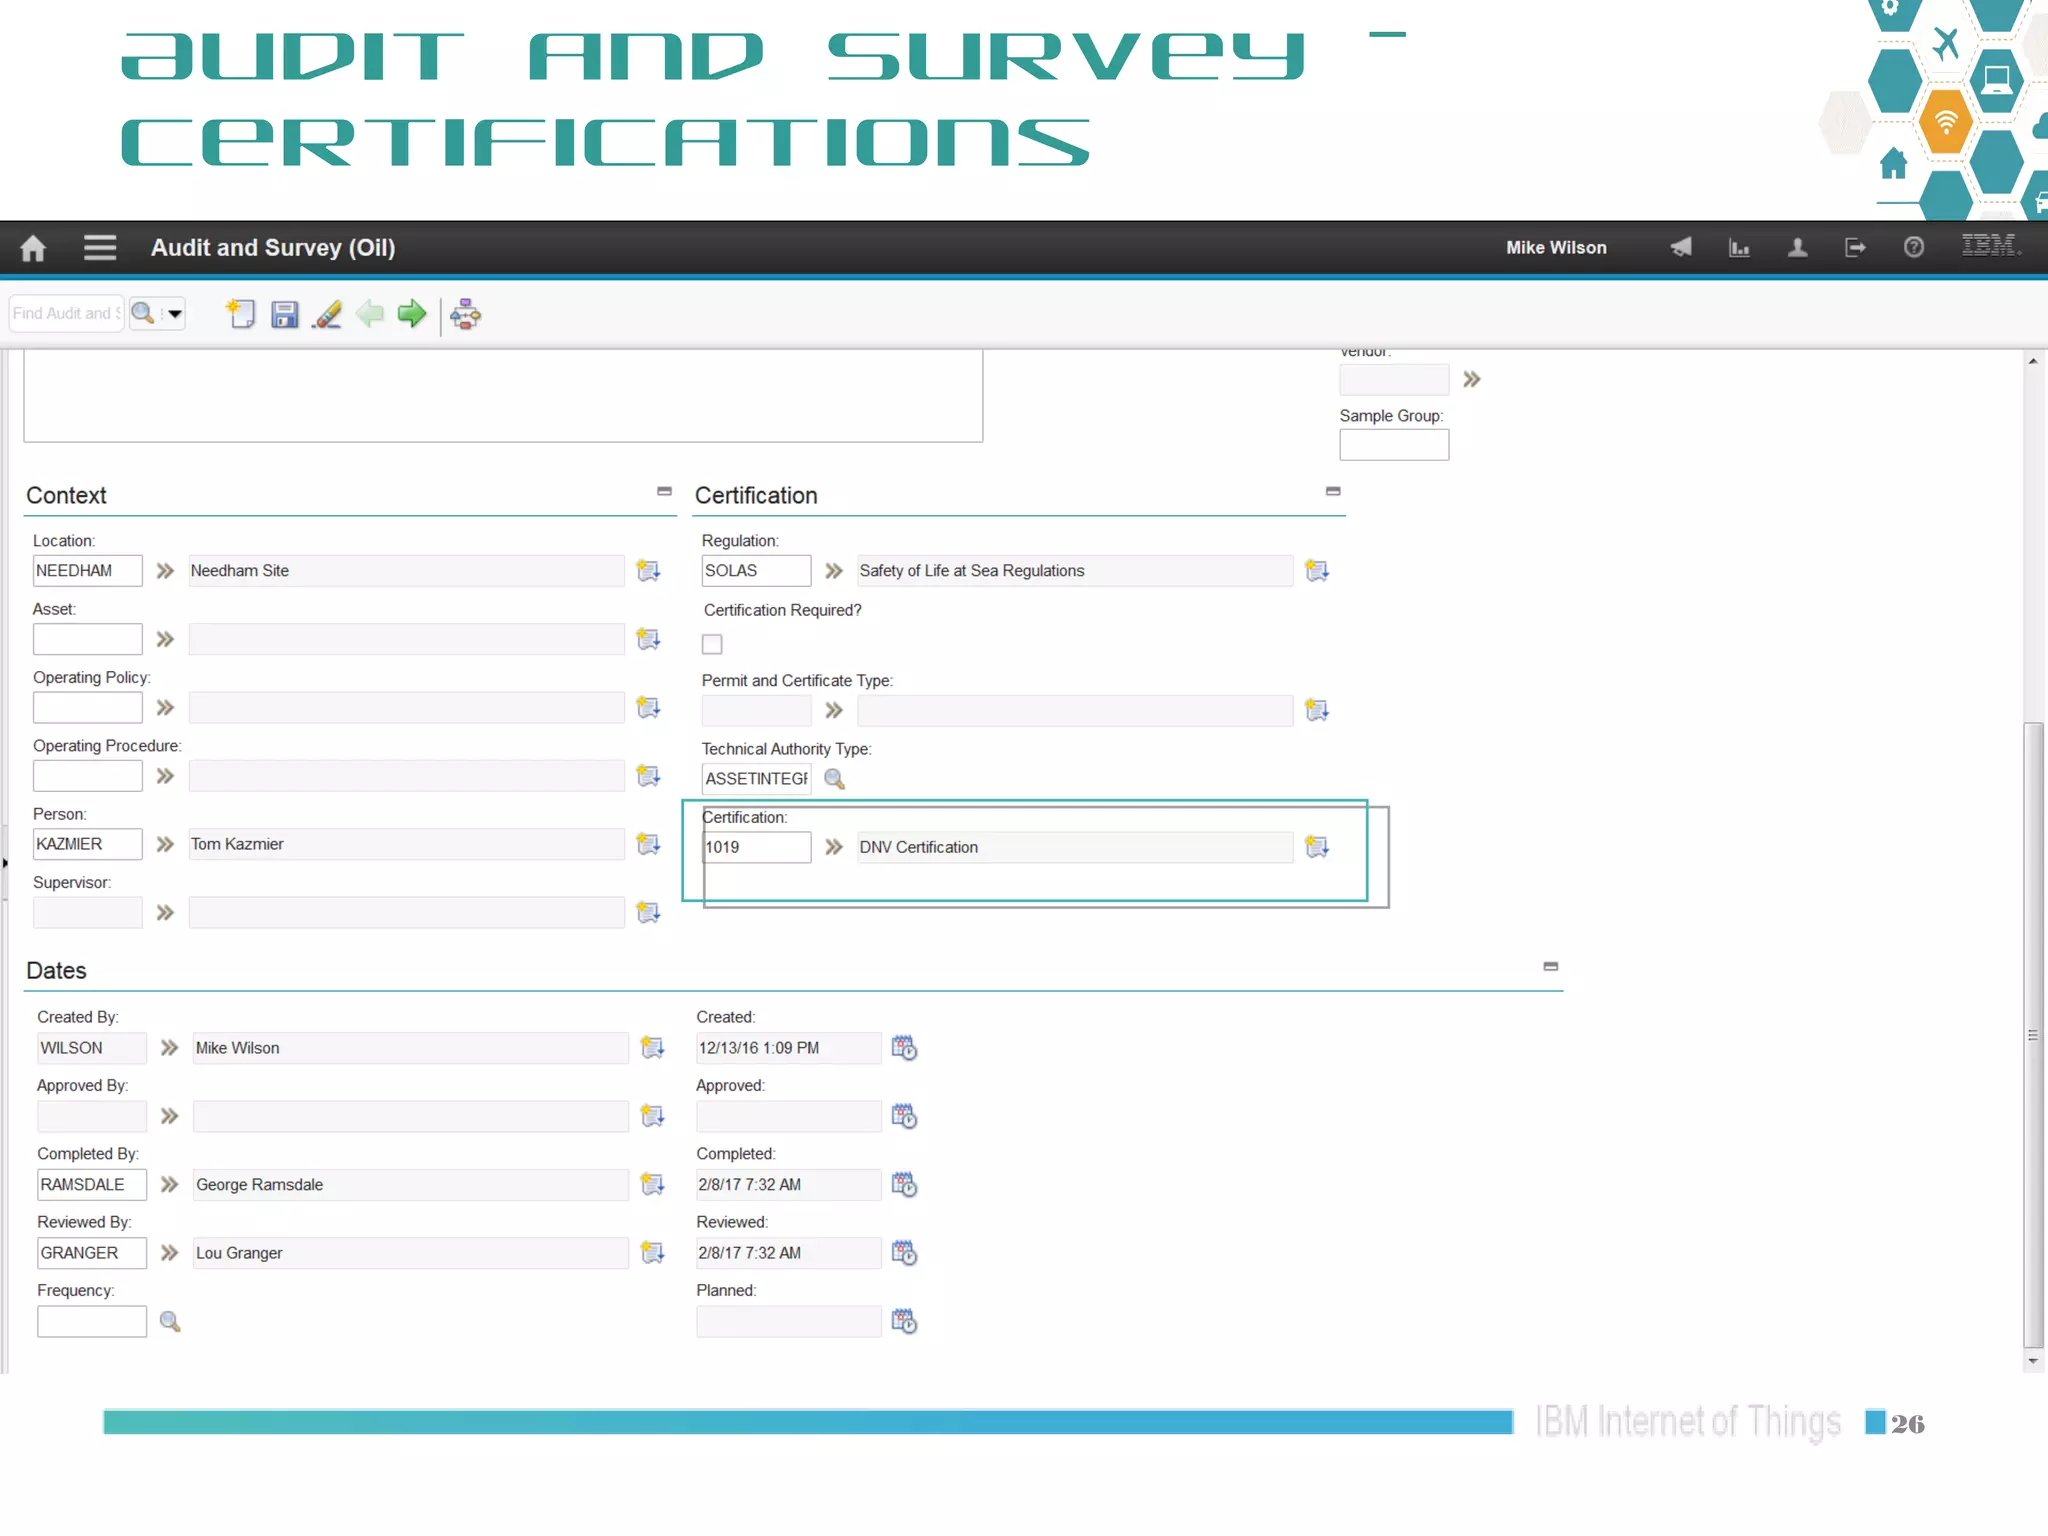The width and height of the screenshot is (2048, 1536).
Task: Click the Save record disk icon
Action: pos(285,314)
